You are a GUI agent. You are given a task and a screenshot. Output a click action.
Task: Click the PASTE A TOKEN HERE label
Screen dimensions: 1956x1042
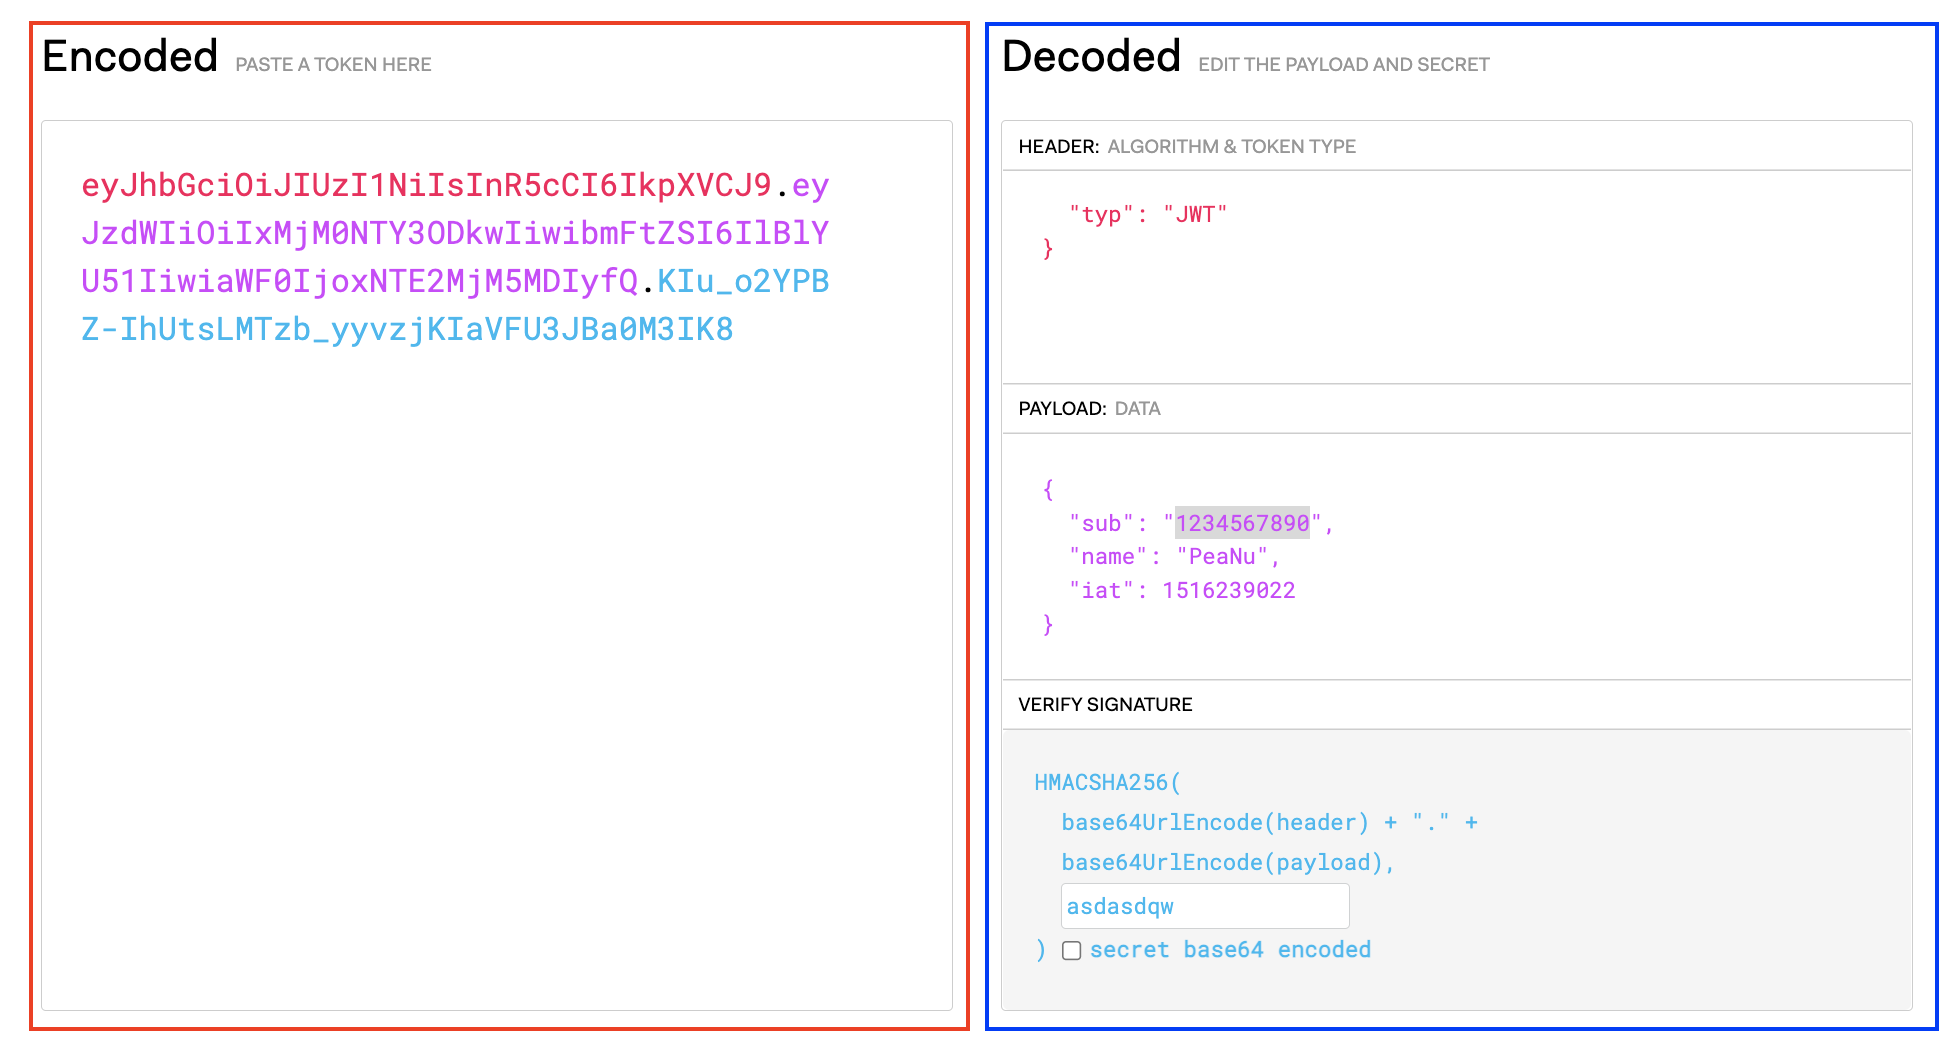pyautogui.click(x=334, y=64)
